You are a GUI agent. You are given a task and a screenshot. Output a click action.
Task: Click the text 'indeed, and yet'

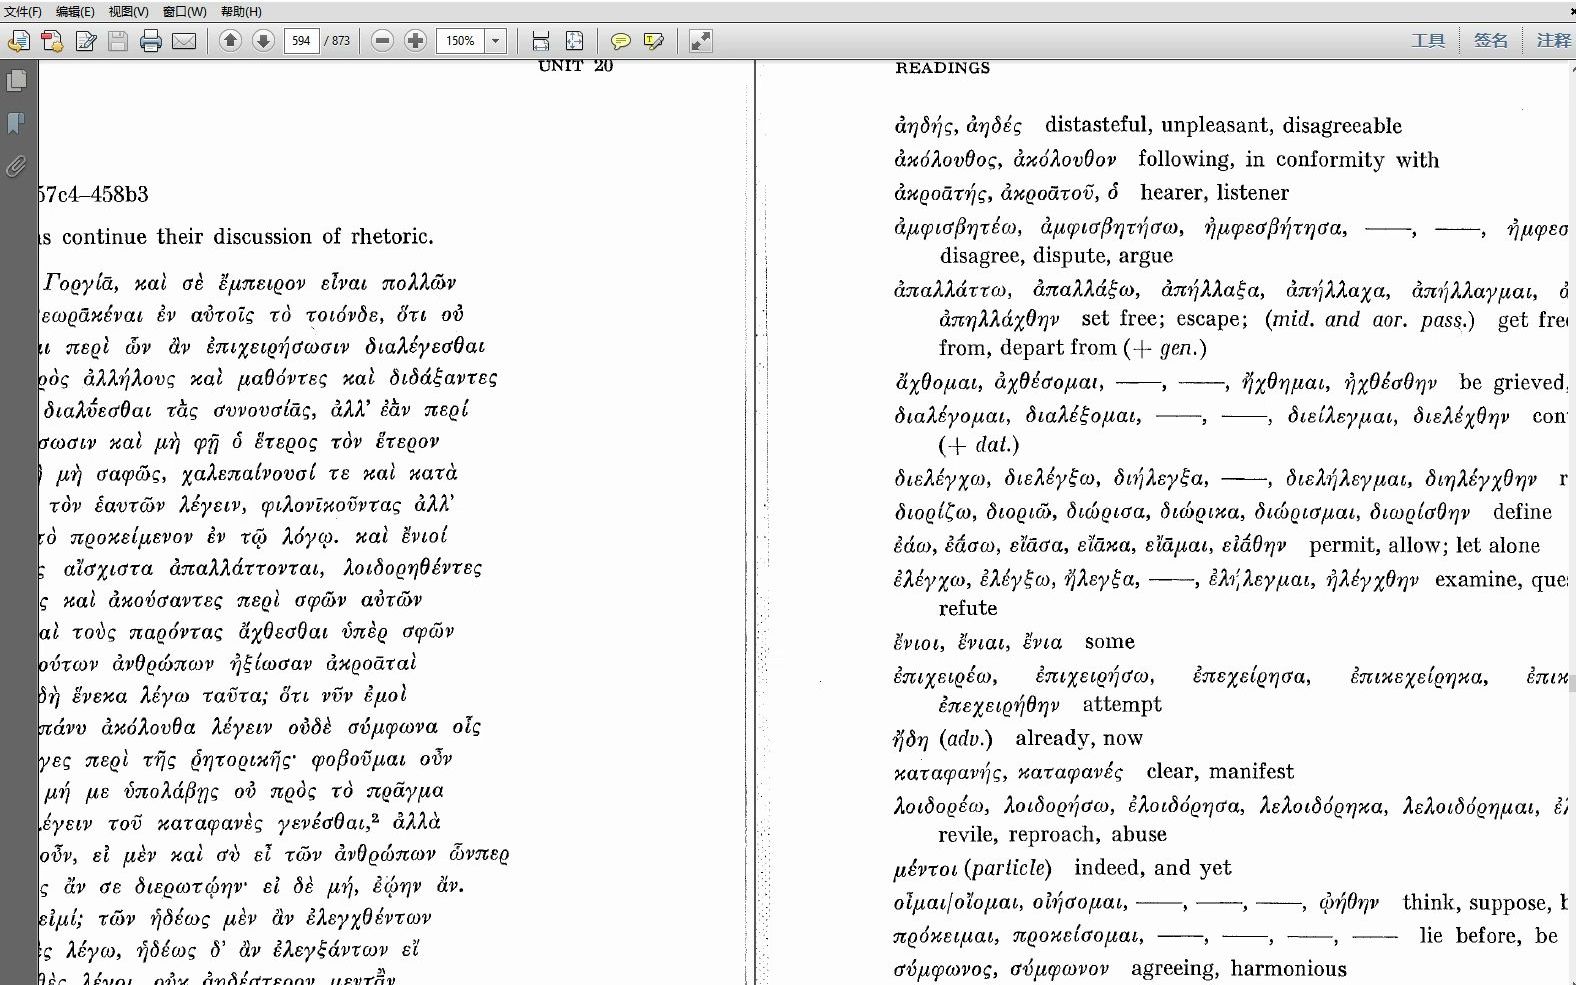coord(1152,867)
